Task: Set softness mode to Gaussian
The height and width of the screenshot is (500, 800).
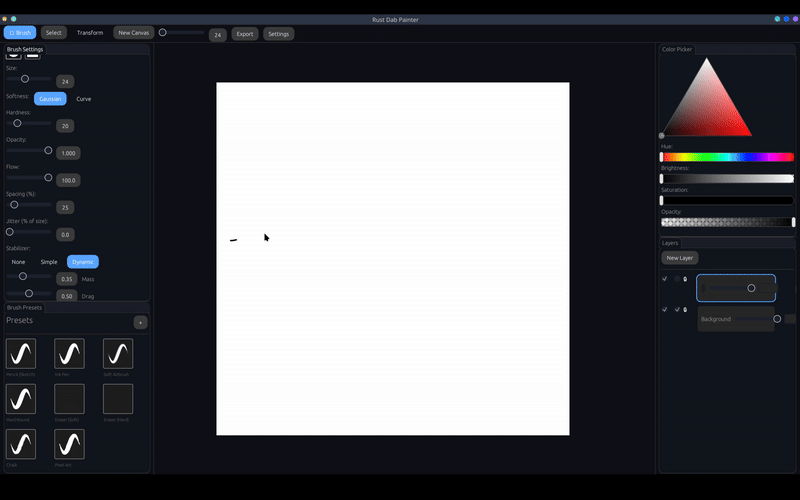Action: [50, 99]
